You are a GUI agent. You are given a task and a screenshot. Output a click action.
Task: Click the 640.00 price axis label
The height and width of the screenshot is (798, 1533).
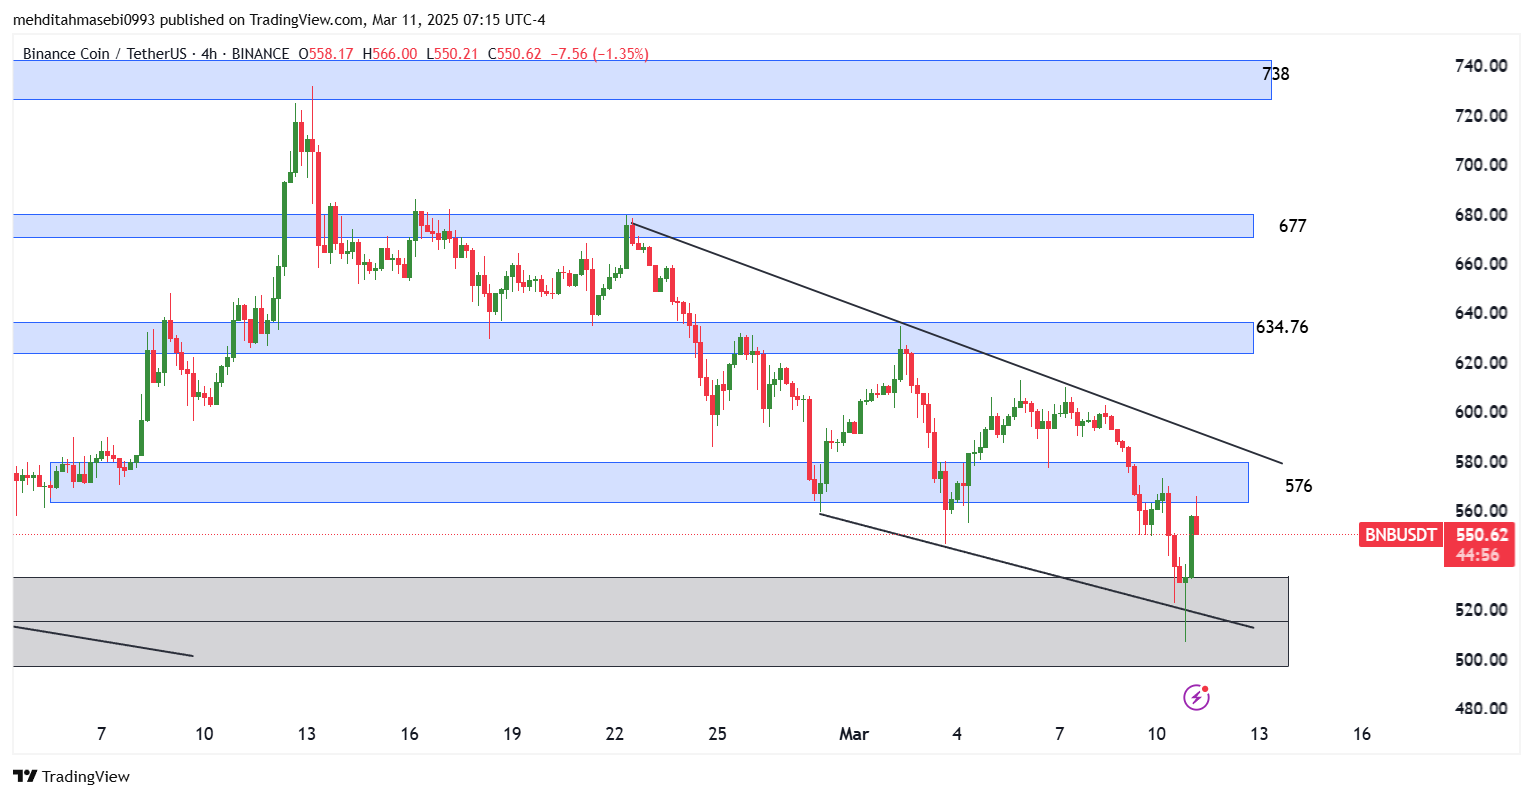(x=1481, y=313)
